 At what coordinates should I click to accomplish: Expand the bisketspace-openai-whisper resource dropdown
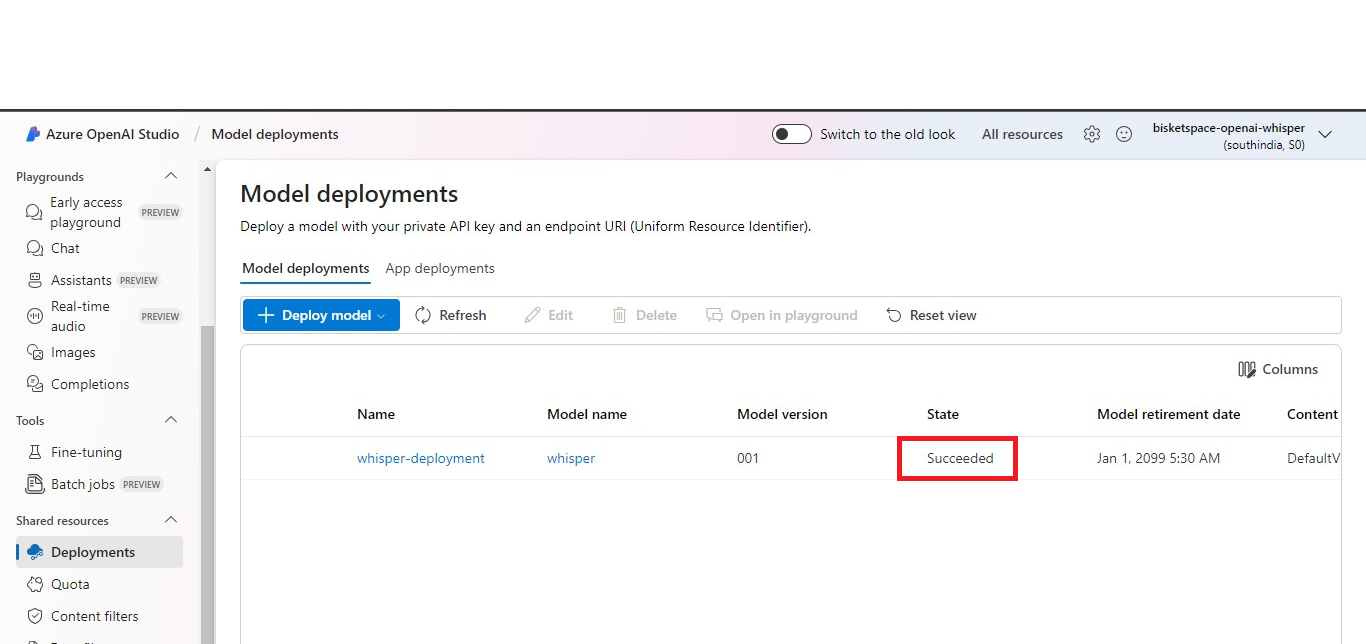pyautogui.click(x=1325, y=134)
